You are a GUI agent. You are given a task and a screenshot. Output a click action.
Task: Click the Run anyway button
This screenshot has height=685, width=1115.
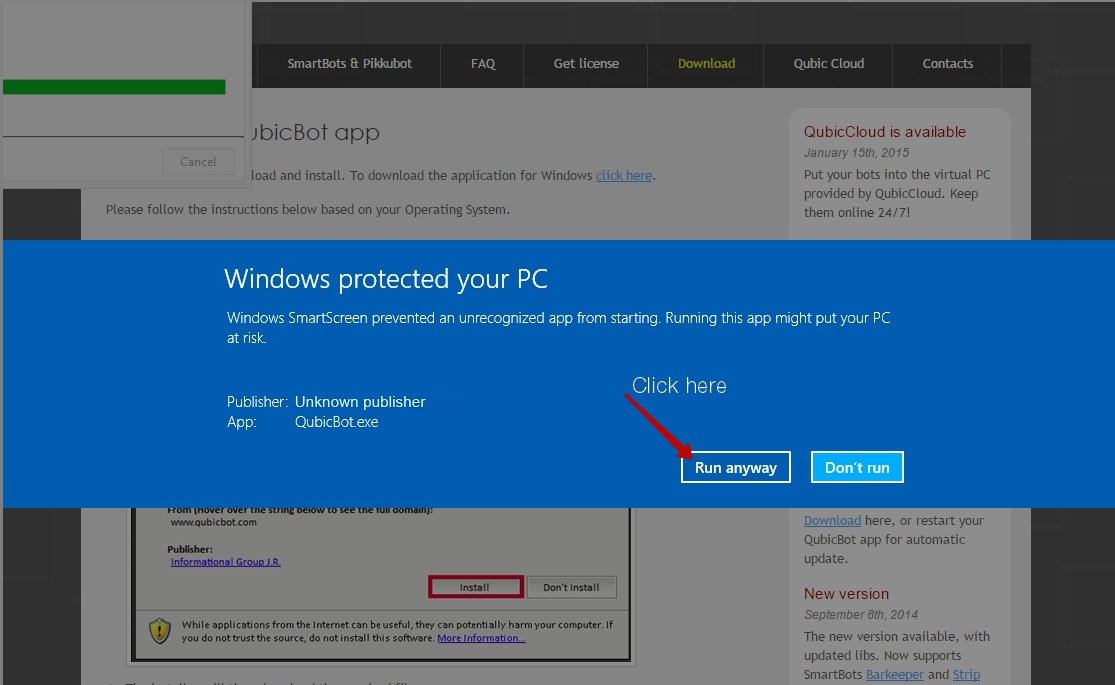(x=735, y=467)
